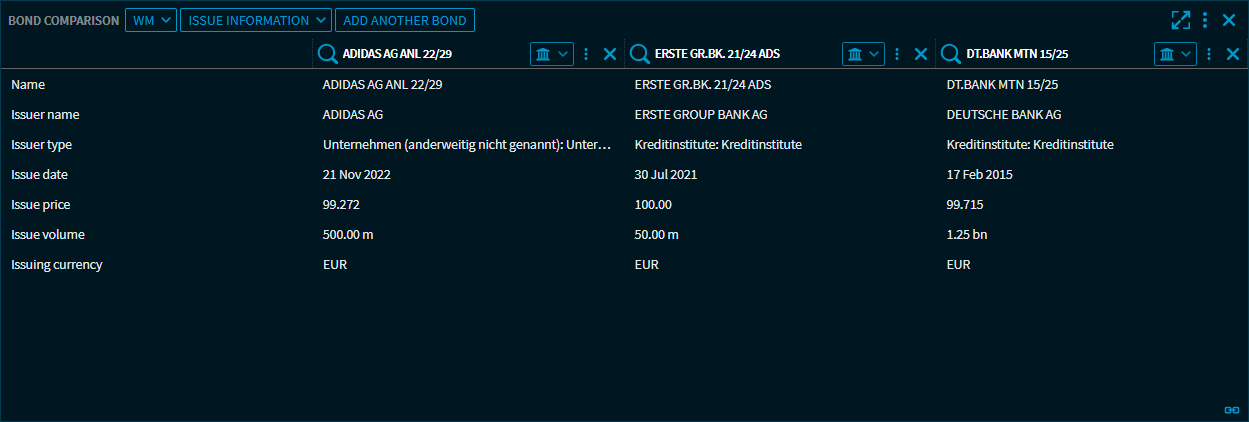This screenshot has height=422, width=1249.
Task: Click the ERSTE GR.BK. 21/24 ADS search field
Action: coord(740,54)
